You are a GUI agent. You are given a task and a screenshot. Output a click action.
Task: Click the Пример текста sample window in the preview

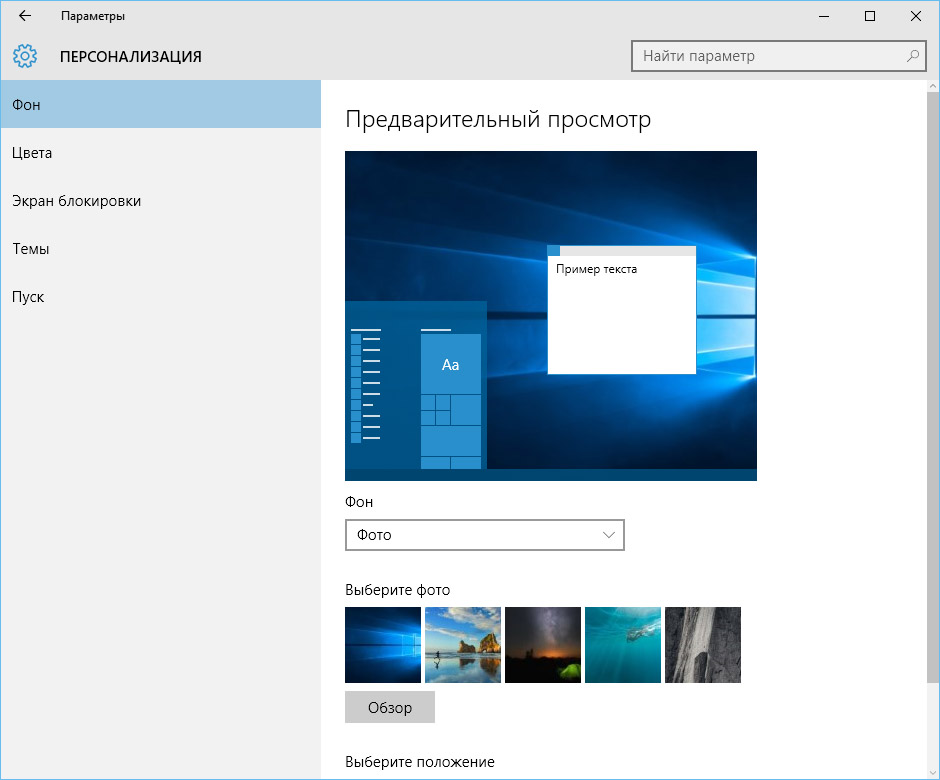(622, 310)
